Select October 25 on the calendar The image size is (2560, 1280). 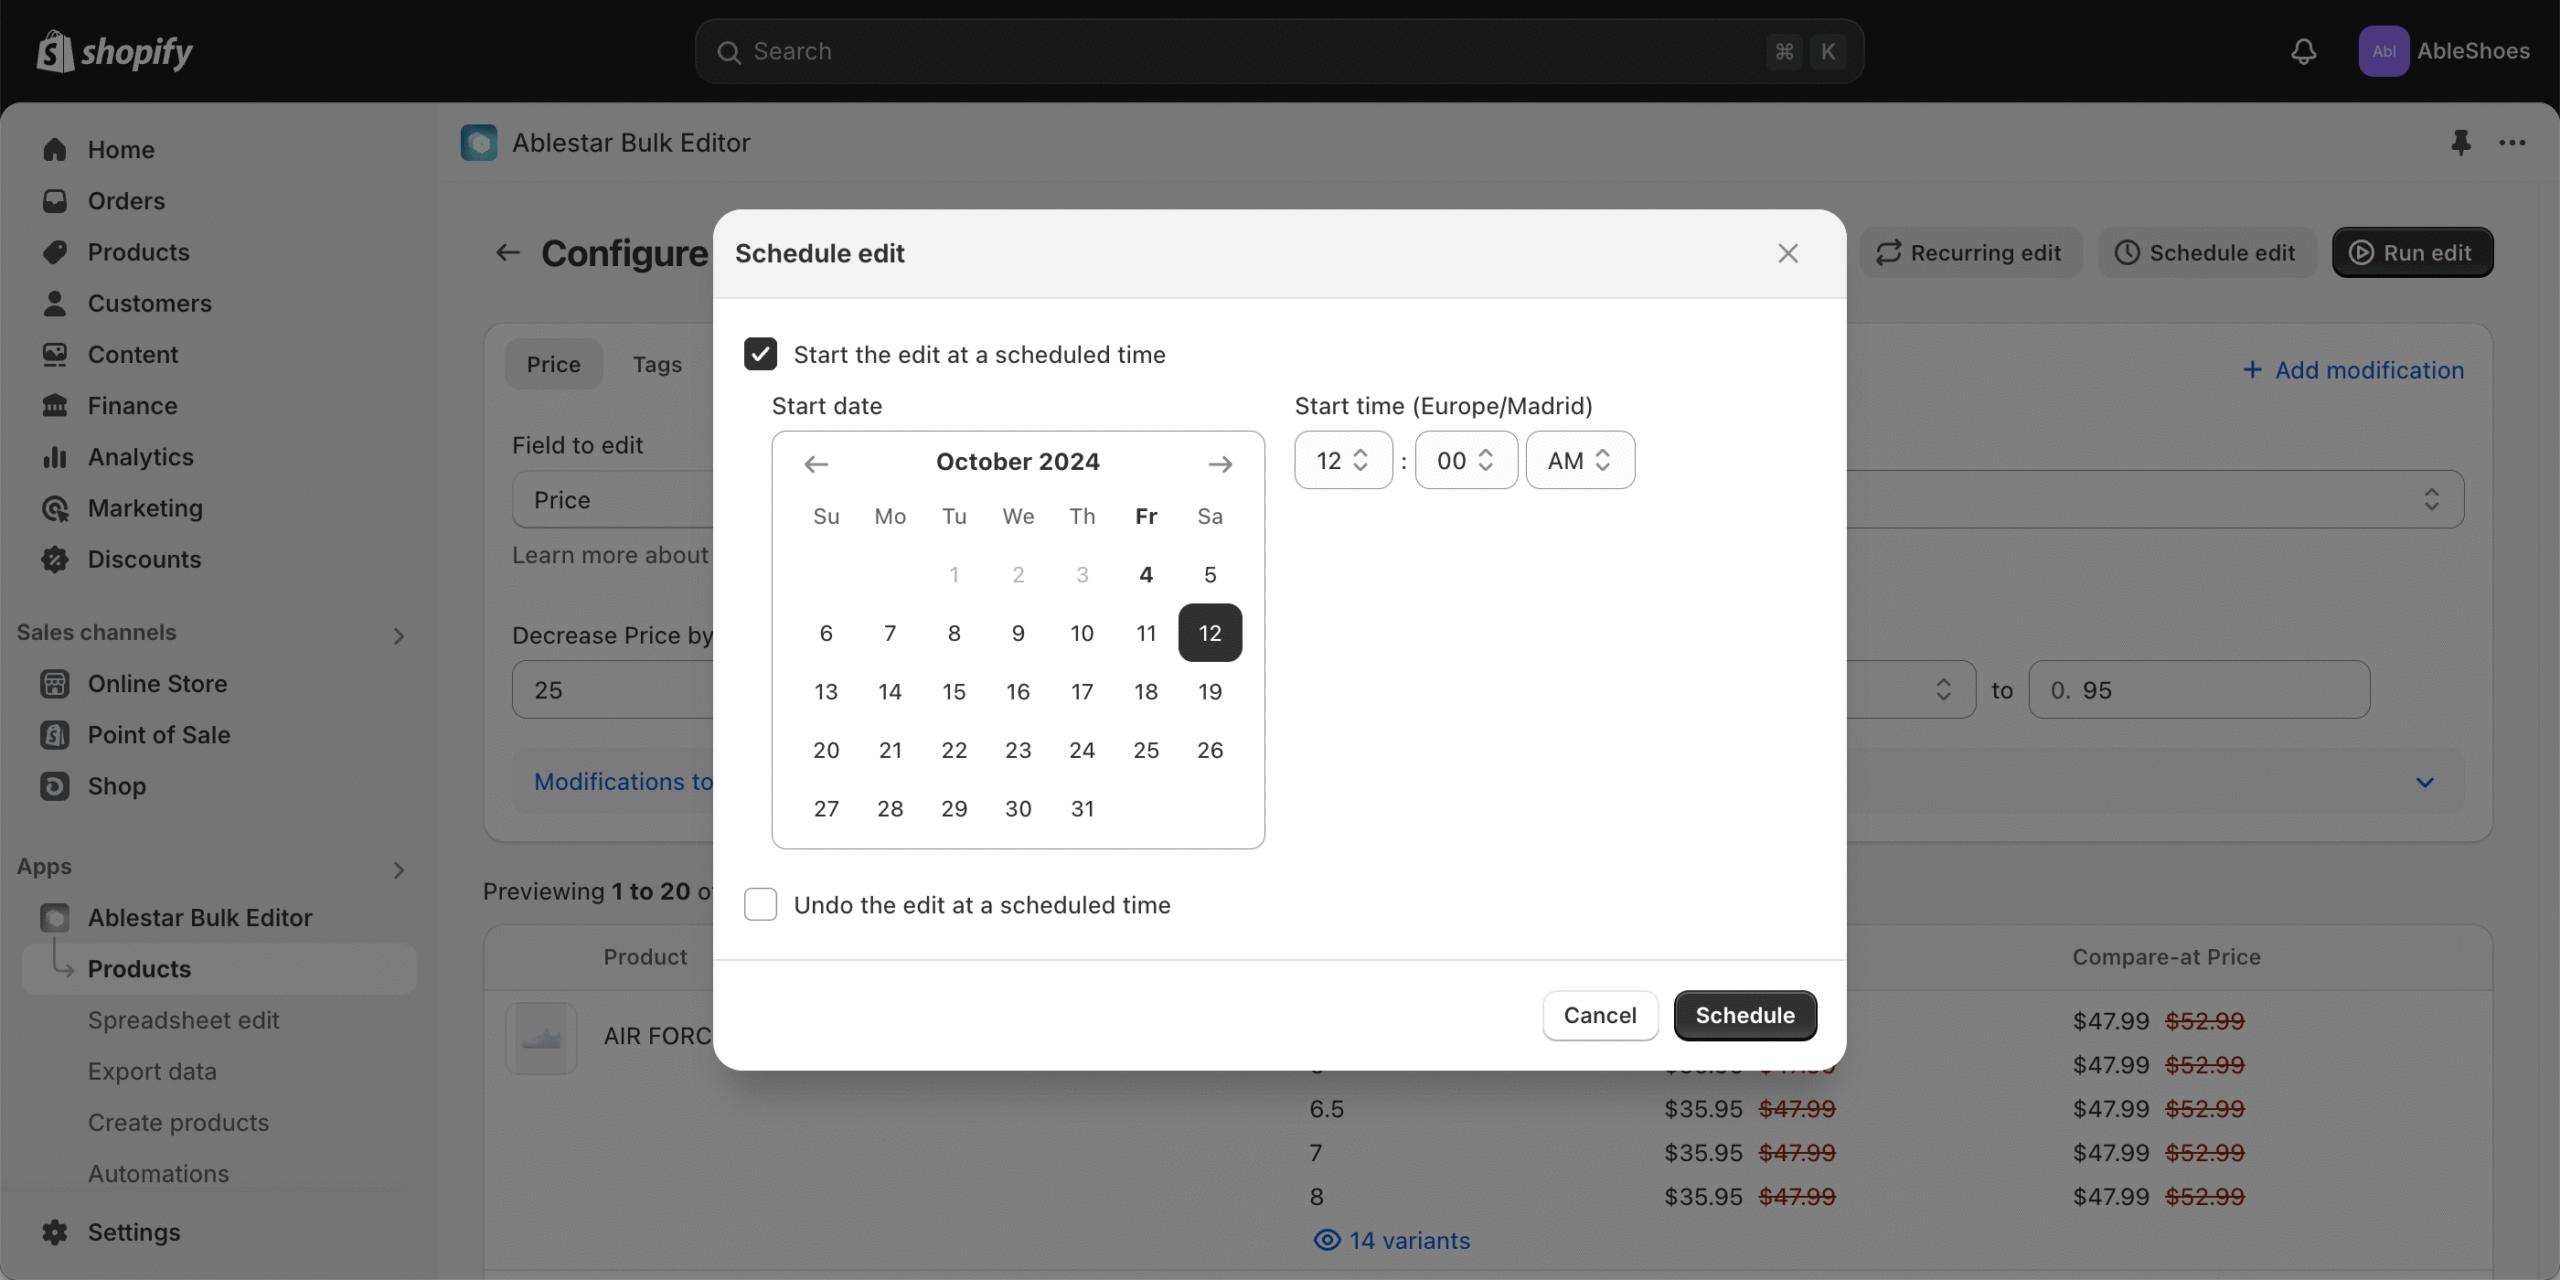(1146, 750)
